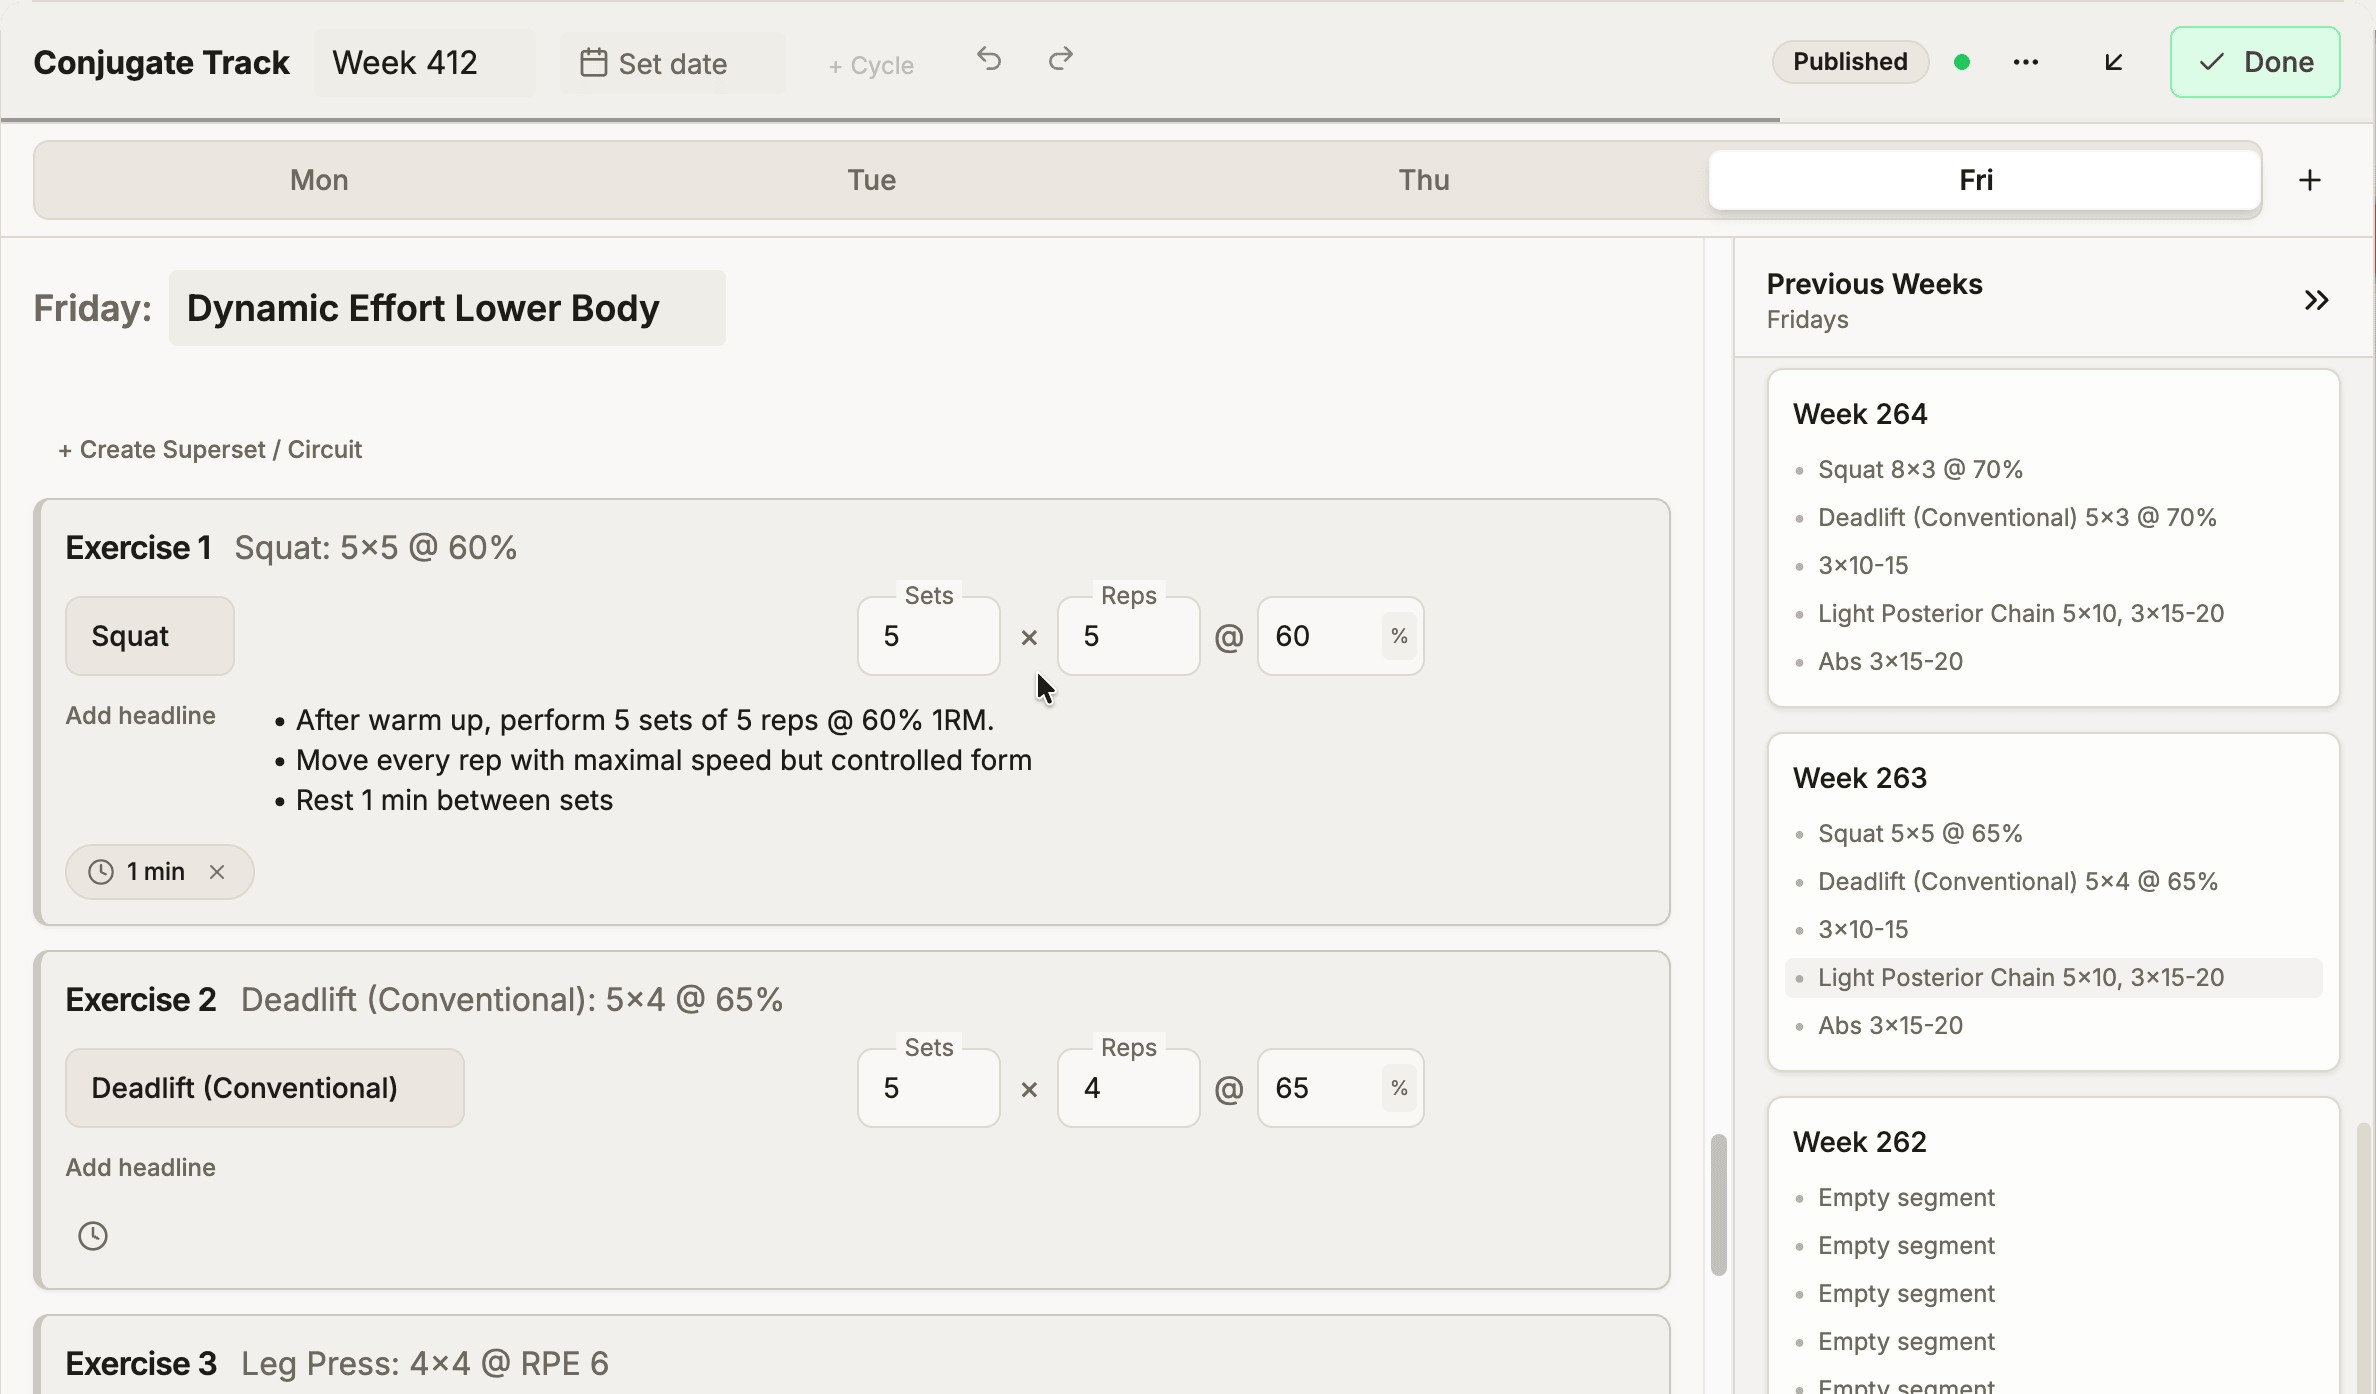2376x1394 pixels.
Task: Click highlighted Light Posterior Chain in Week 263
Action: tap(2054, 978)
